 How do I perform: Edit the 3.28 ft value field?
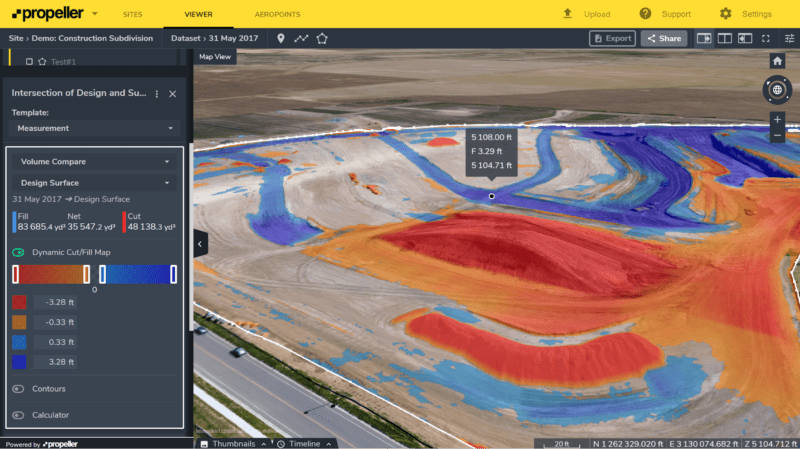pyautogui.click(x=55, y=362)
